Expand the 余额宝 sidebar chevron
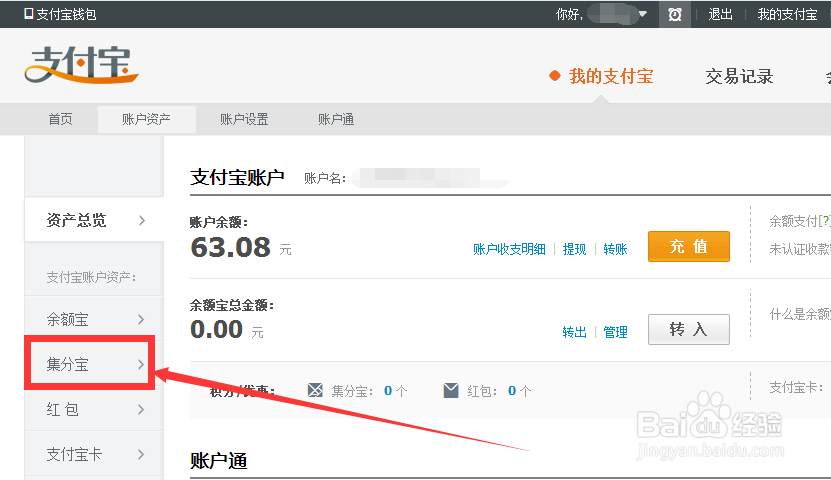831x480 pixels. (141, 319)
